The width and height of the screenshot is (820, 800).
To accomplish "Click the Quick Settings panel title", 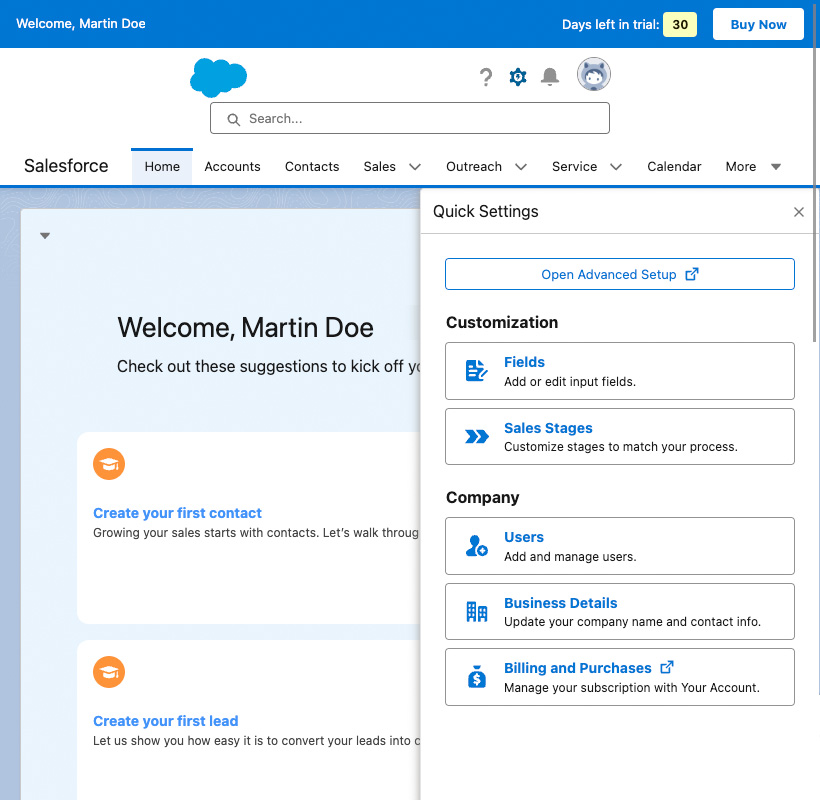I will coord(485,211).
